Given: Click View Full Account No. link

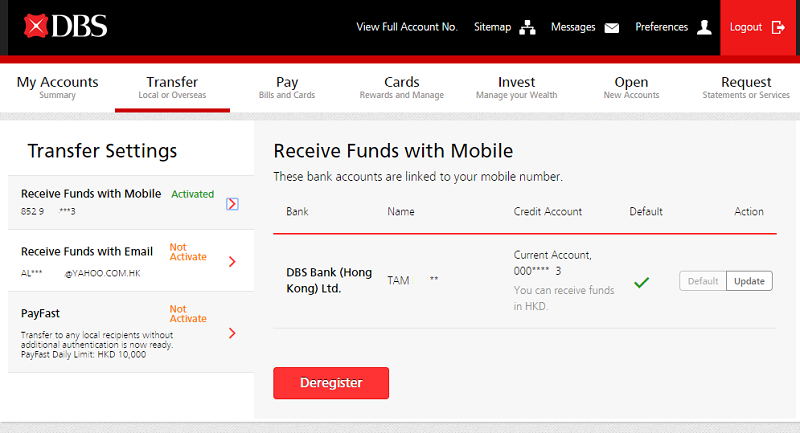Looking at the screenshot, I should (x=406, y=27).
